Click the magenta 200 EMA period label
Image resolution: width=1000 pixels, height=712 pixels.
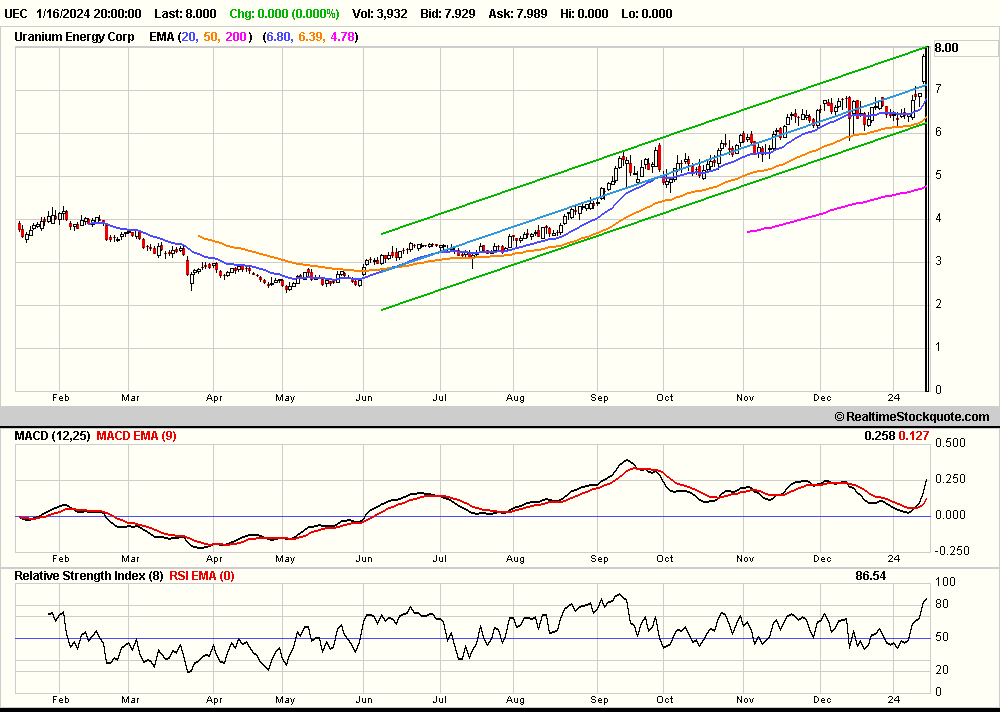pyautogui.click(x=235, y=37)
